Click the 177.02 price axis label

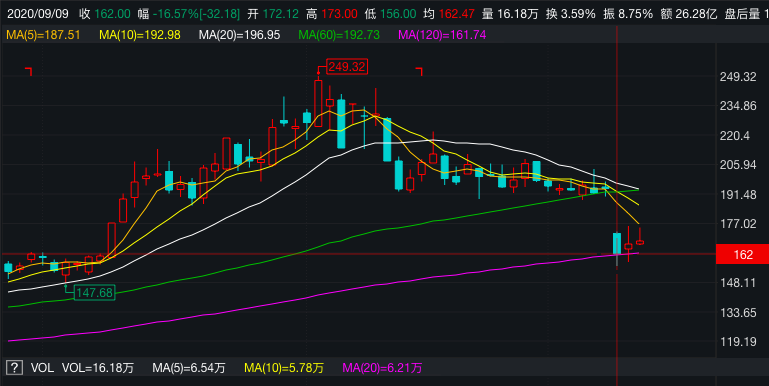click(x=738, y=224)
